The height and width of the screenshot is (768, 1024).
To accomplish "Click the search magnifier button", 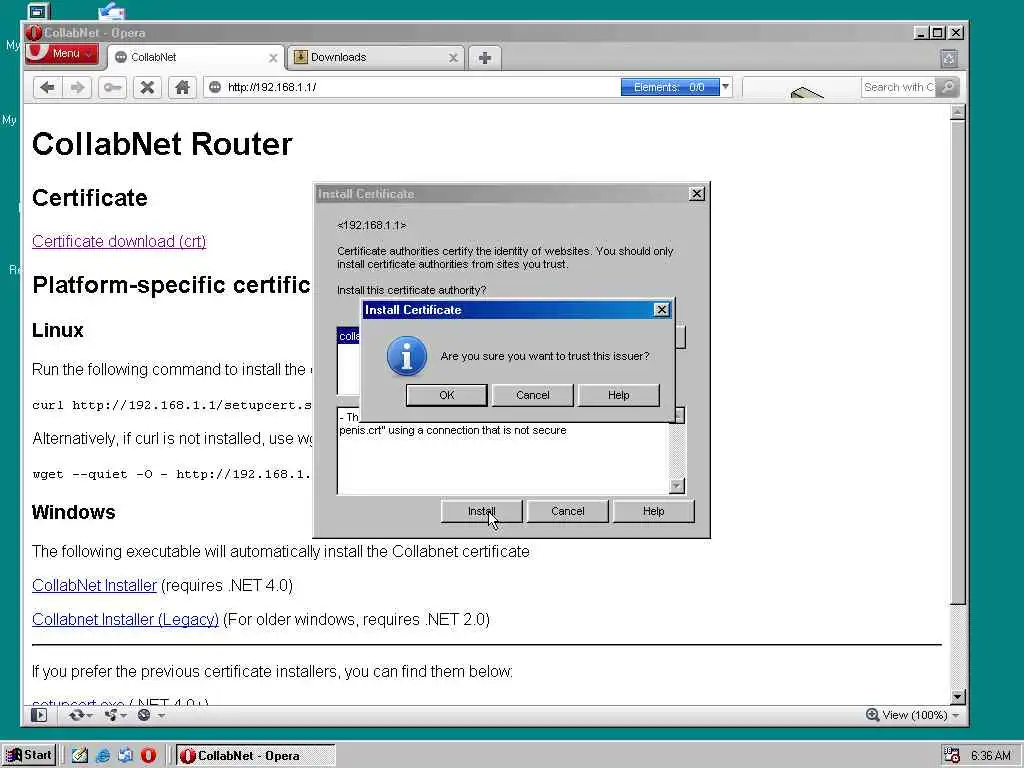I will coord(946,87).
